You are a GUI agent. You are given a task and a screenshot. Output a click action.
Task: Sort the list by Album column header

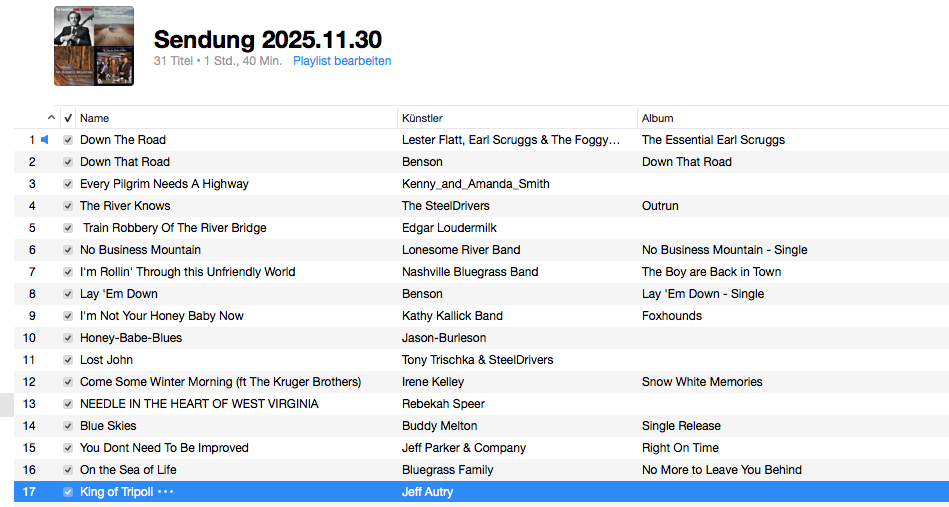click(x=658, y=118)
